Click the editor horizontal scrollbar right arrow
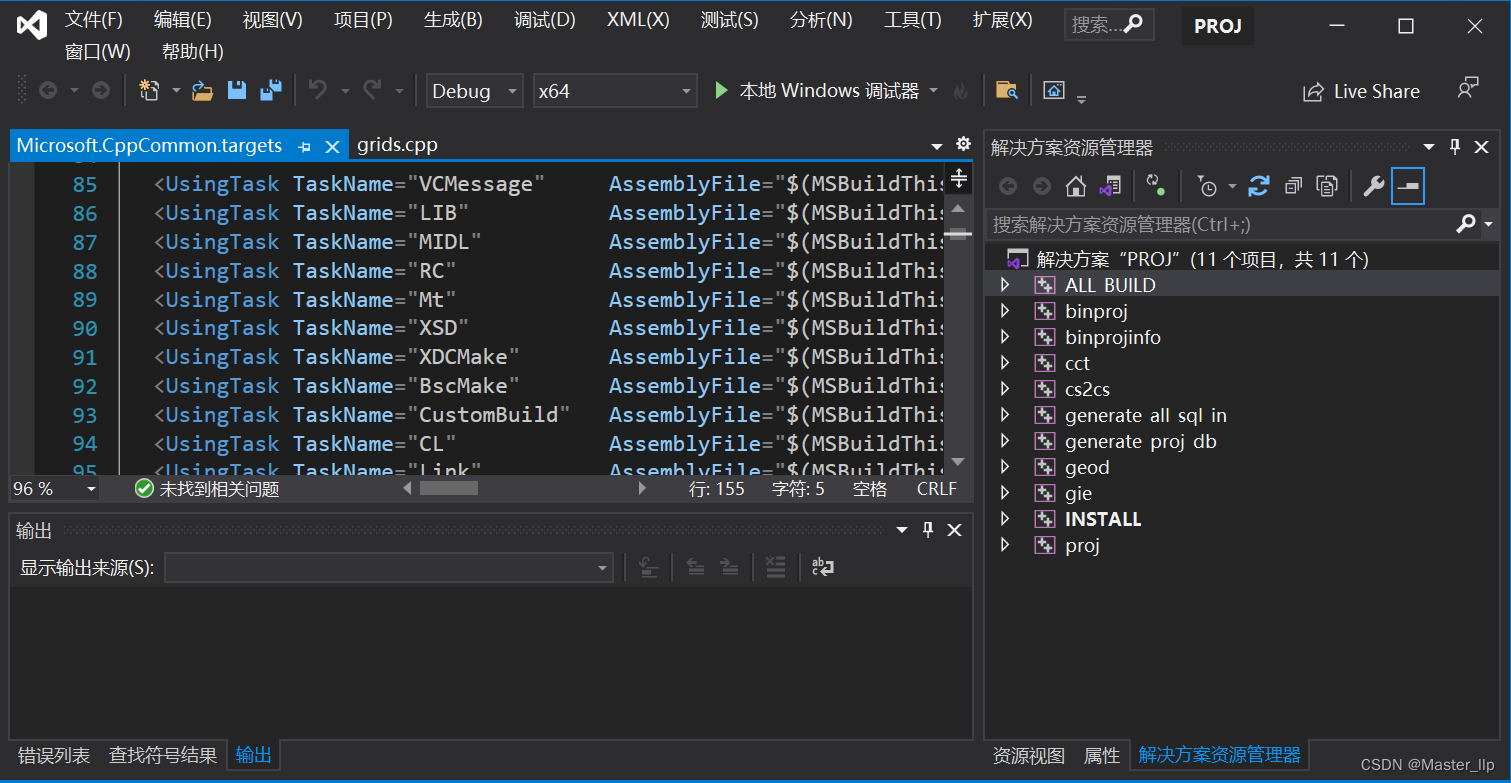 point(641,489)
